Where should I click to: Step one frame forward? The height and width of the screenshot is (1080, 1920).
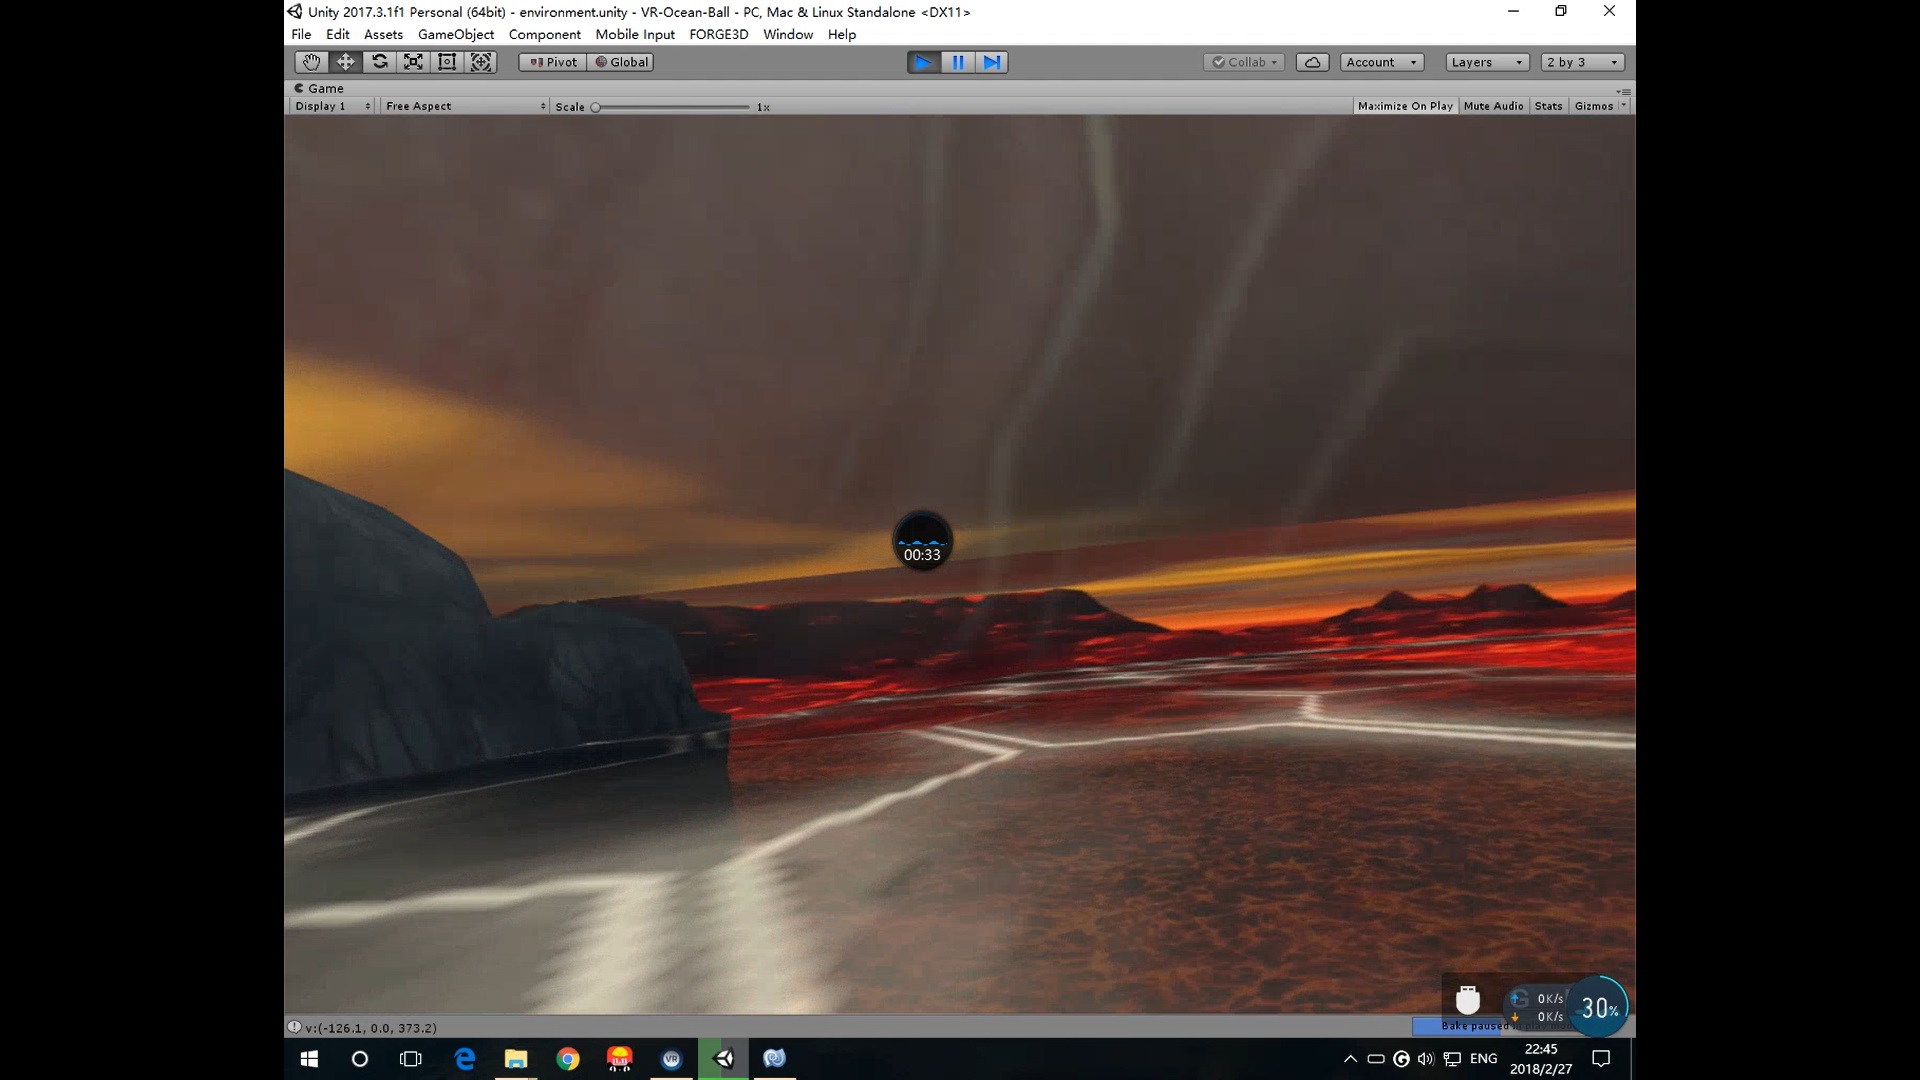click(x=991, y=62)
